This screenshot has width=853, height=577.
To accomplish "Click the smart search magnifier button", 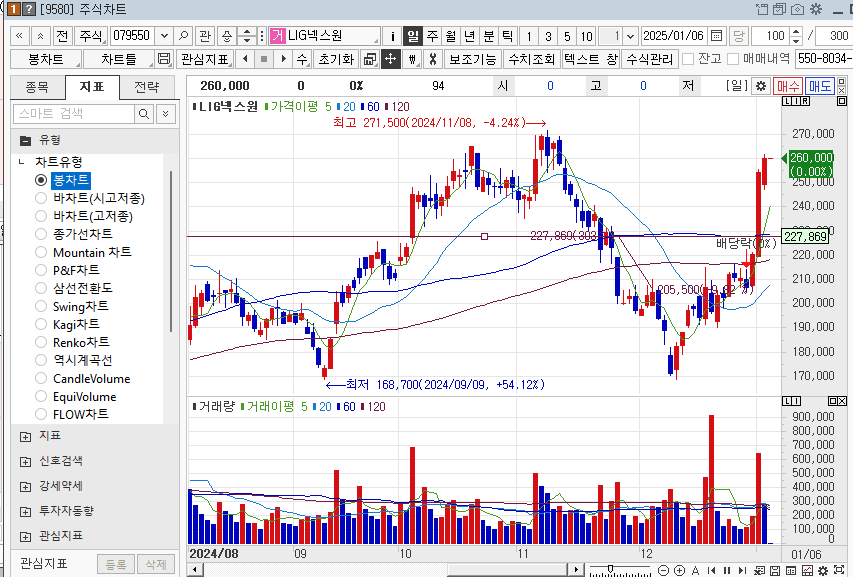I will (x=144, y=114).
